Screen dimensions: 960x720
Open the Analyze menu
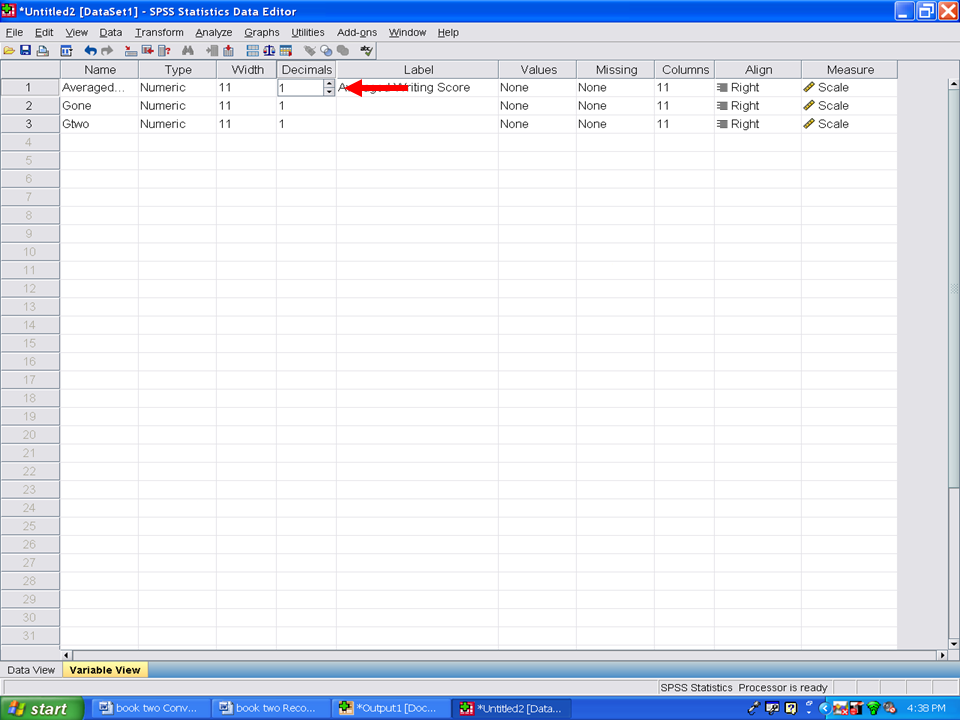[213, 32]
